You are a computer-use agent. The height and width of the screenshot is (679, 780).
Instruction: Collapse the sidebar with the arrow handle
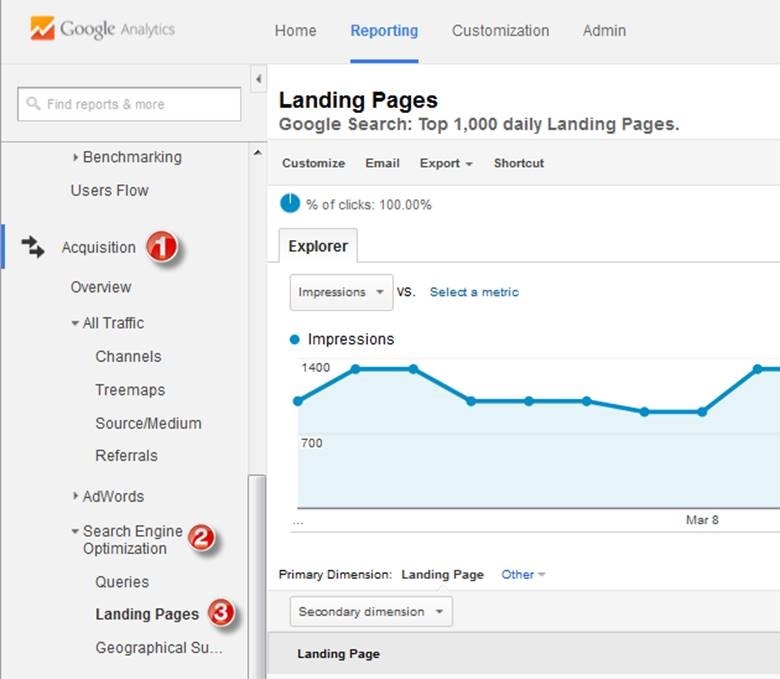pos(258,79)
